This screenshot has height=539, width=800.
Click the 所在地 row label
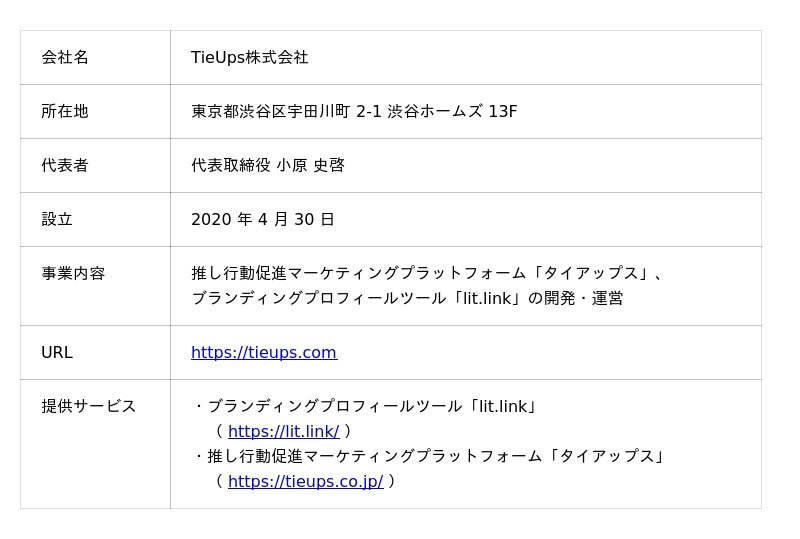[65, 111]
